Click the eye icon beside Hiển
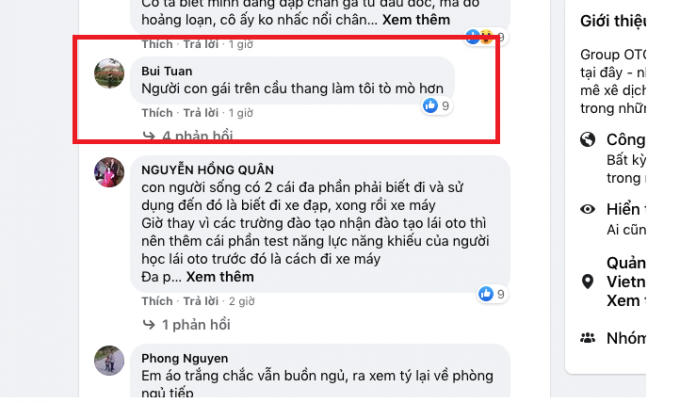 click(588, 210)
